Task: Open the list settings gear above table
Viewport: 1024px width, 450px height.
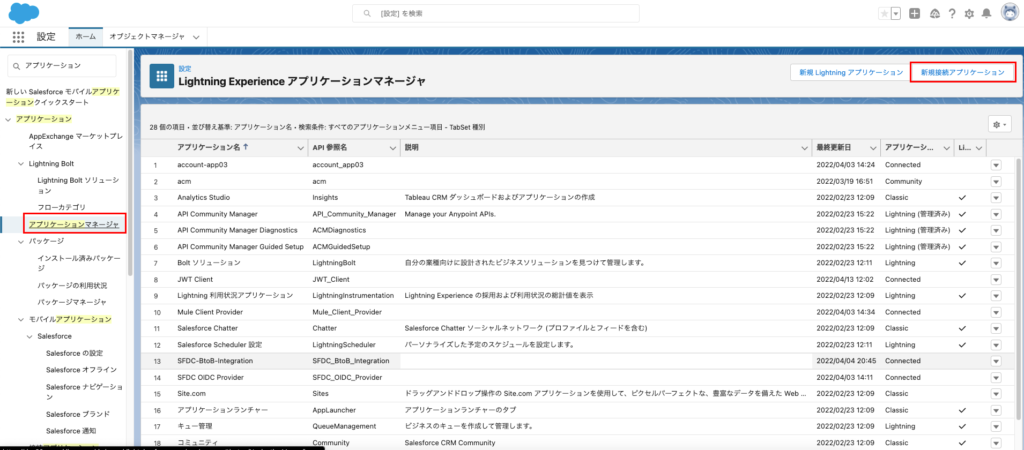Action: [999, 124]
